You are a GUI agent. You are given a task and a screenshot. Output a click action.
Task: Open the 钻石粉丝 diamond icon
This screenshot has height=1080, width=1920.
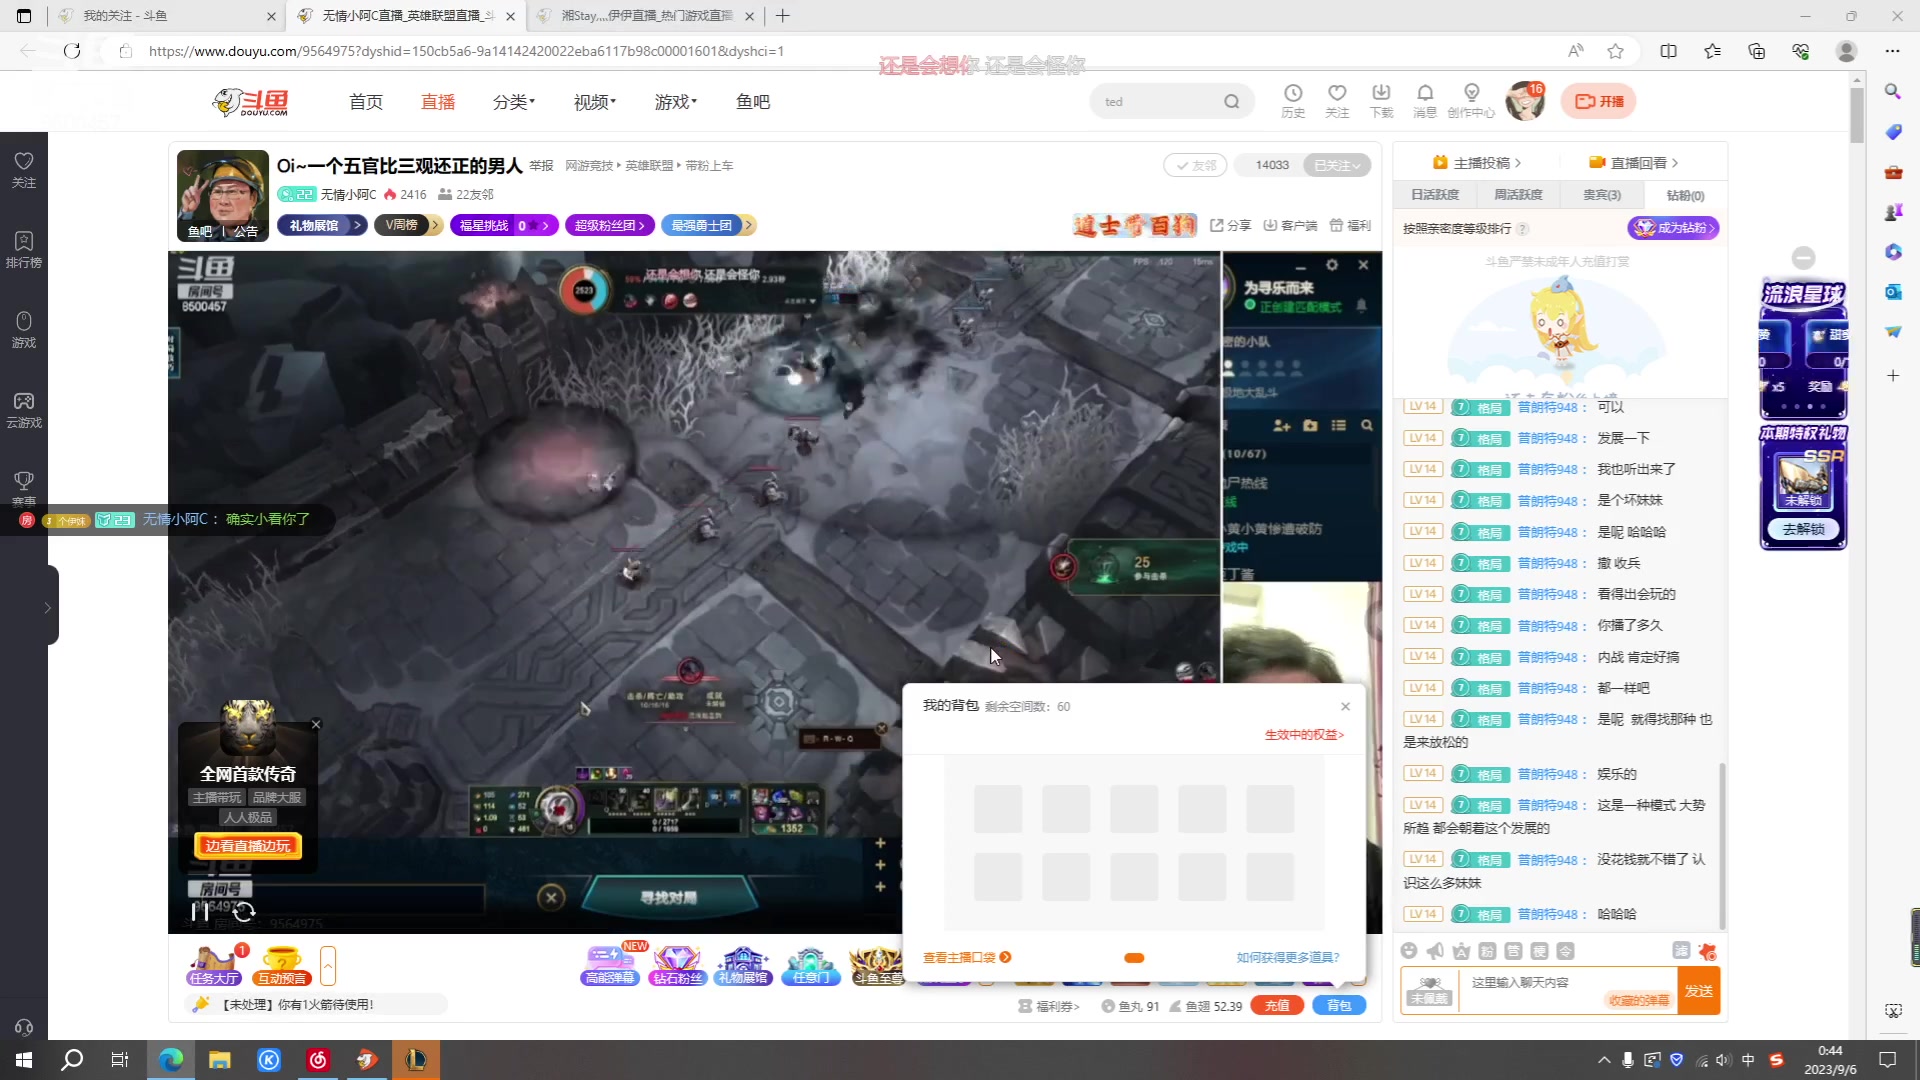pos(677,966)
